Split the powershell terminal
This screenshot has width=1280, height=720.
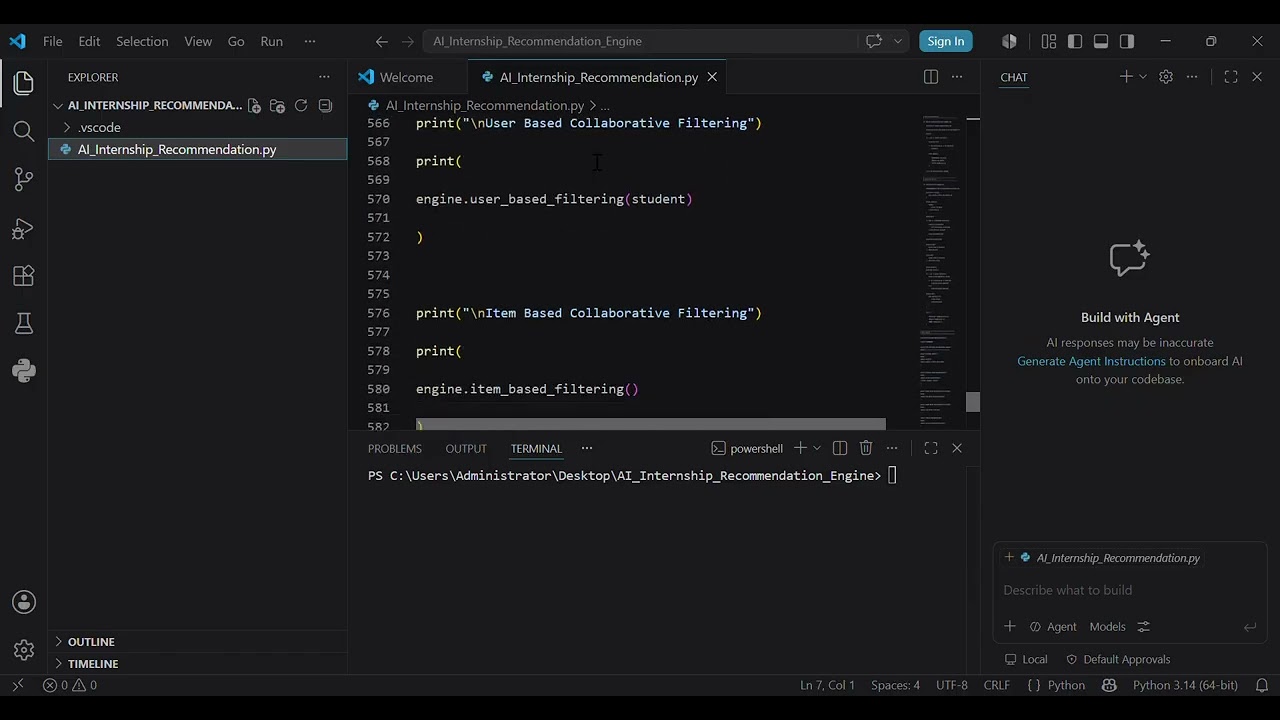tap(840, 448)
